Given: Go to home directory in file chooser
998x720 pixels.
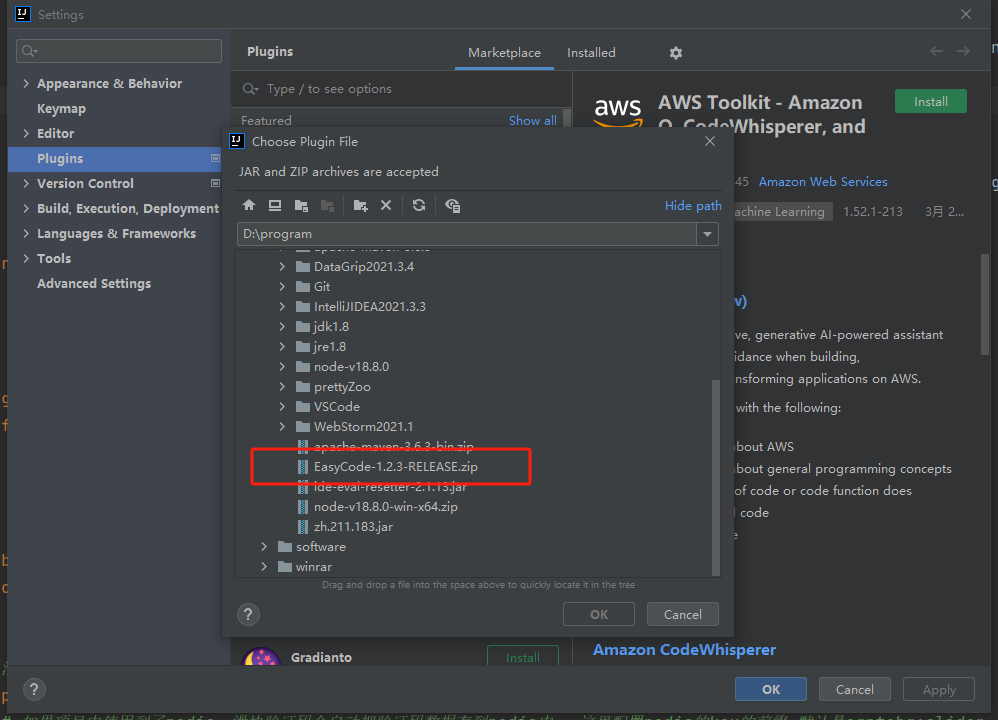Looking at the screenshot, I should pos(249,205).
